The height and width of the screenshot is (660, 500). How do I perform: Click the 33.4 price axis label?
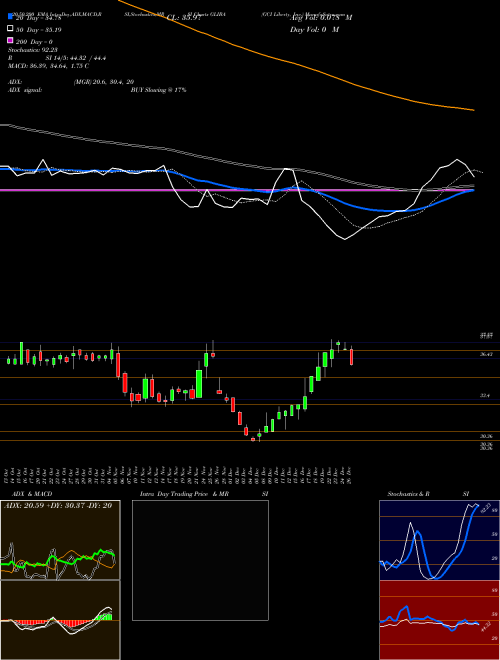pos(485,396)
